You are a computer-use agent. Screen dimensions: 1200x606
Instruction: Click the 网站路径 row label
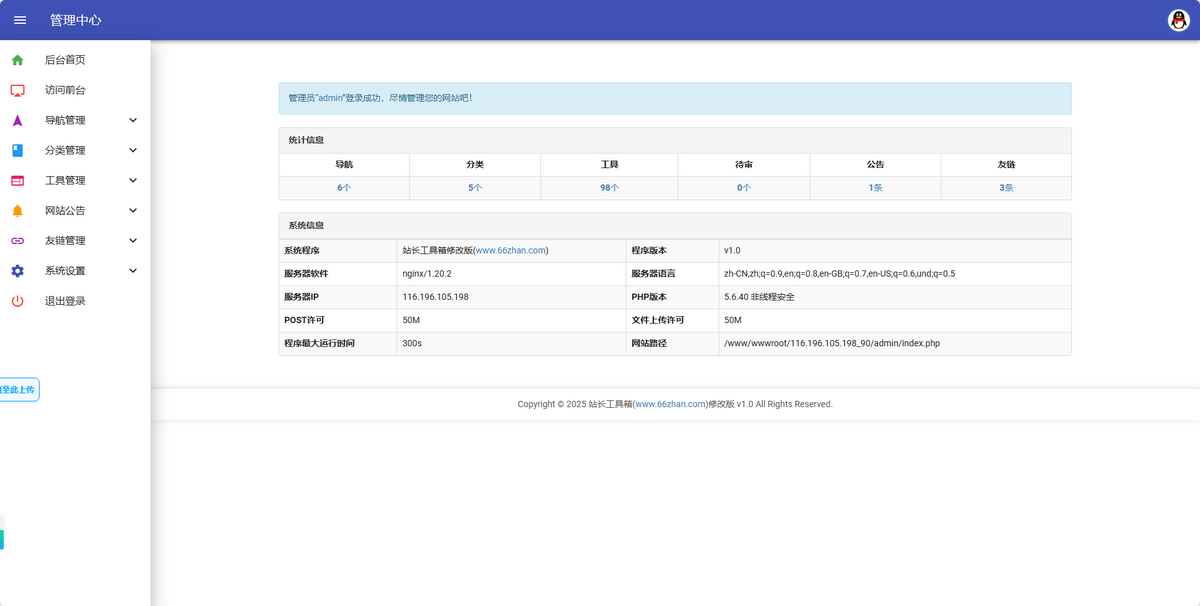[649, 343]
